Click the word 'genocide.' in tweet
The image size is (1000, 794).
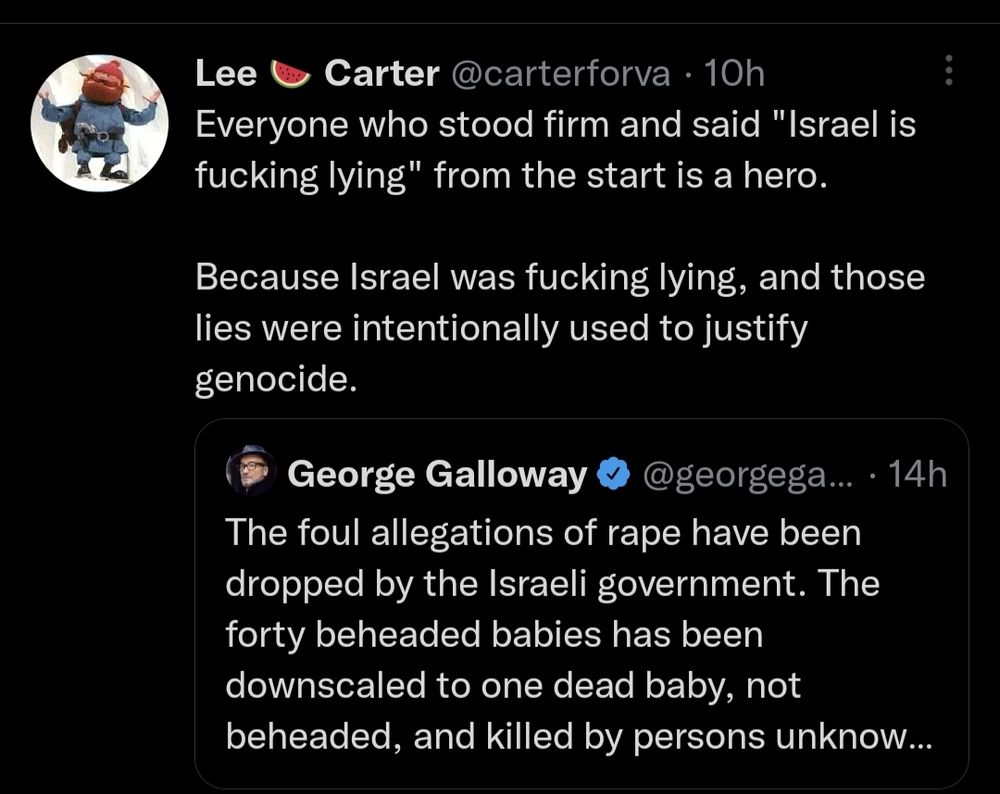[276, 382]
